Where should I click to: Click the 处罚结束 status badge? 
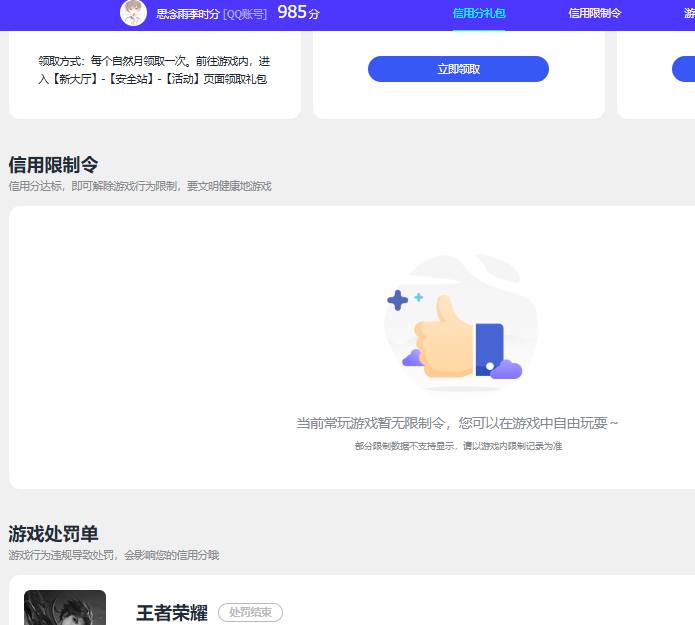[250, 612]
